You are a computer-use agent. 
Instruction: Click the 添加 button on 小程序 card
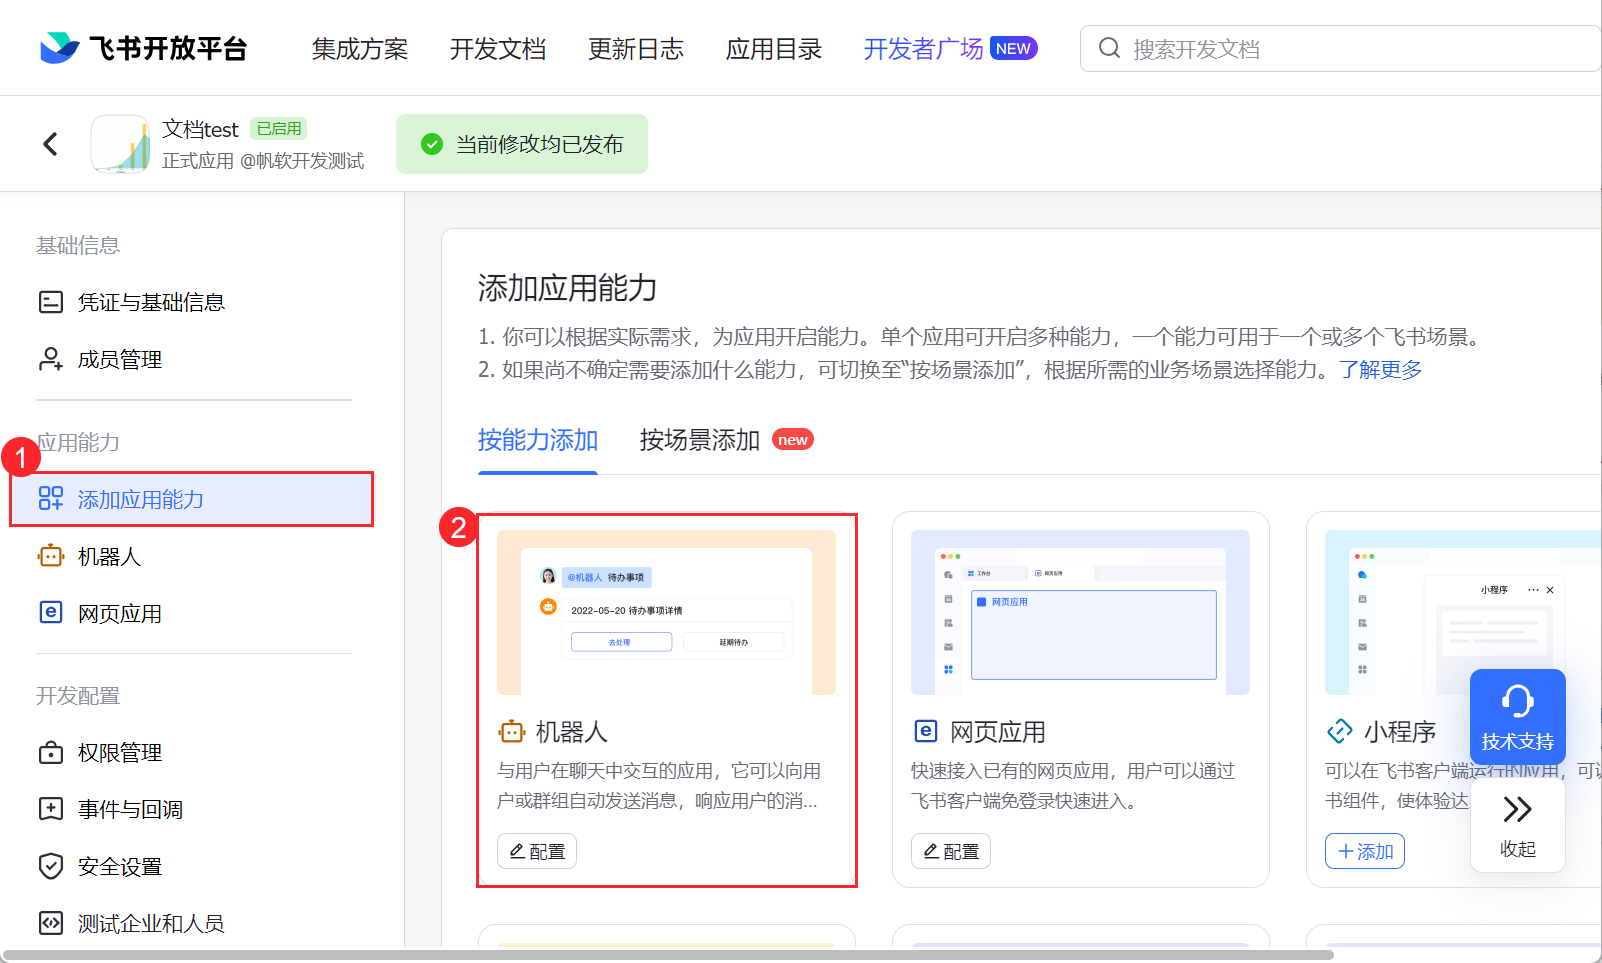pyautogui.click(x=1365, y=851)
